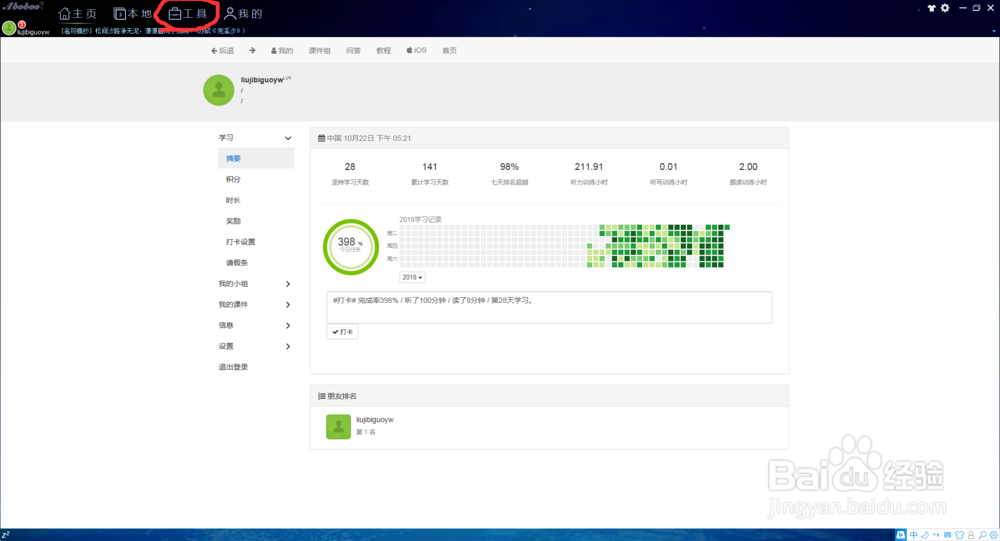Open the 主页 home tab
Image resolution: width=1000 pixels, height=541 pixels.
pos(77,13)
